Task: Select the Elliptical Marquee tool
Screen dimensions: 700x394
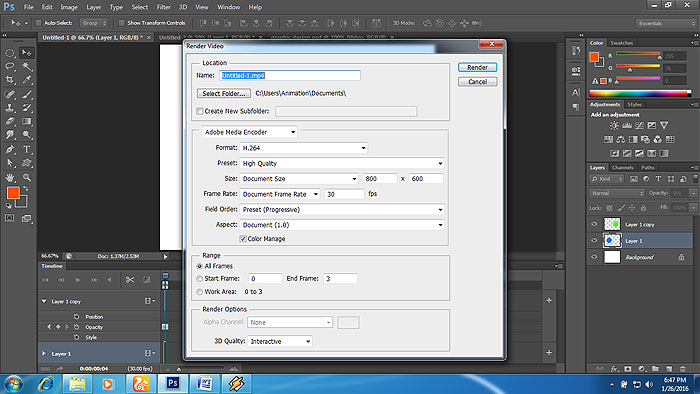Action: [x=10, y=53]
